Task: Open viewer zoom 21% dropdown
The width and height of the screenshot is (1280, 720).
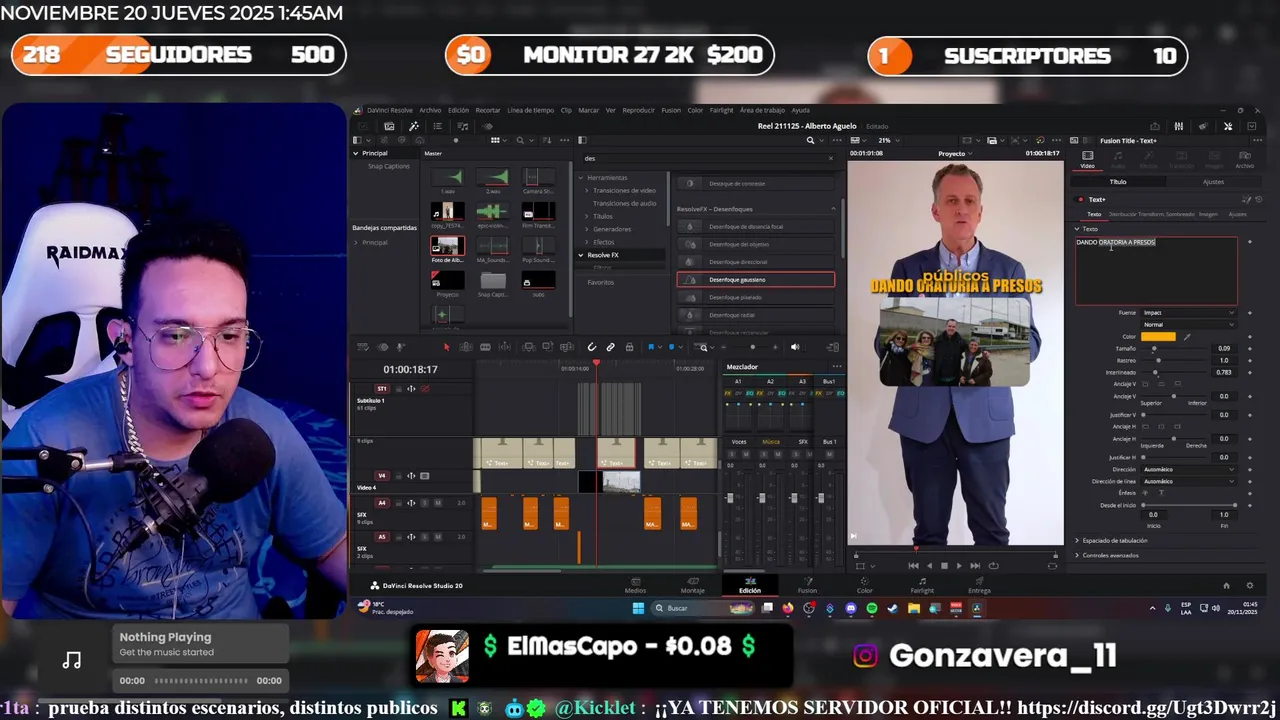Action: pos(888,140)
